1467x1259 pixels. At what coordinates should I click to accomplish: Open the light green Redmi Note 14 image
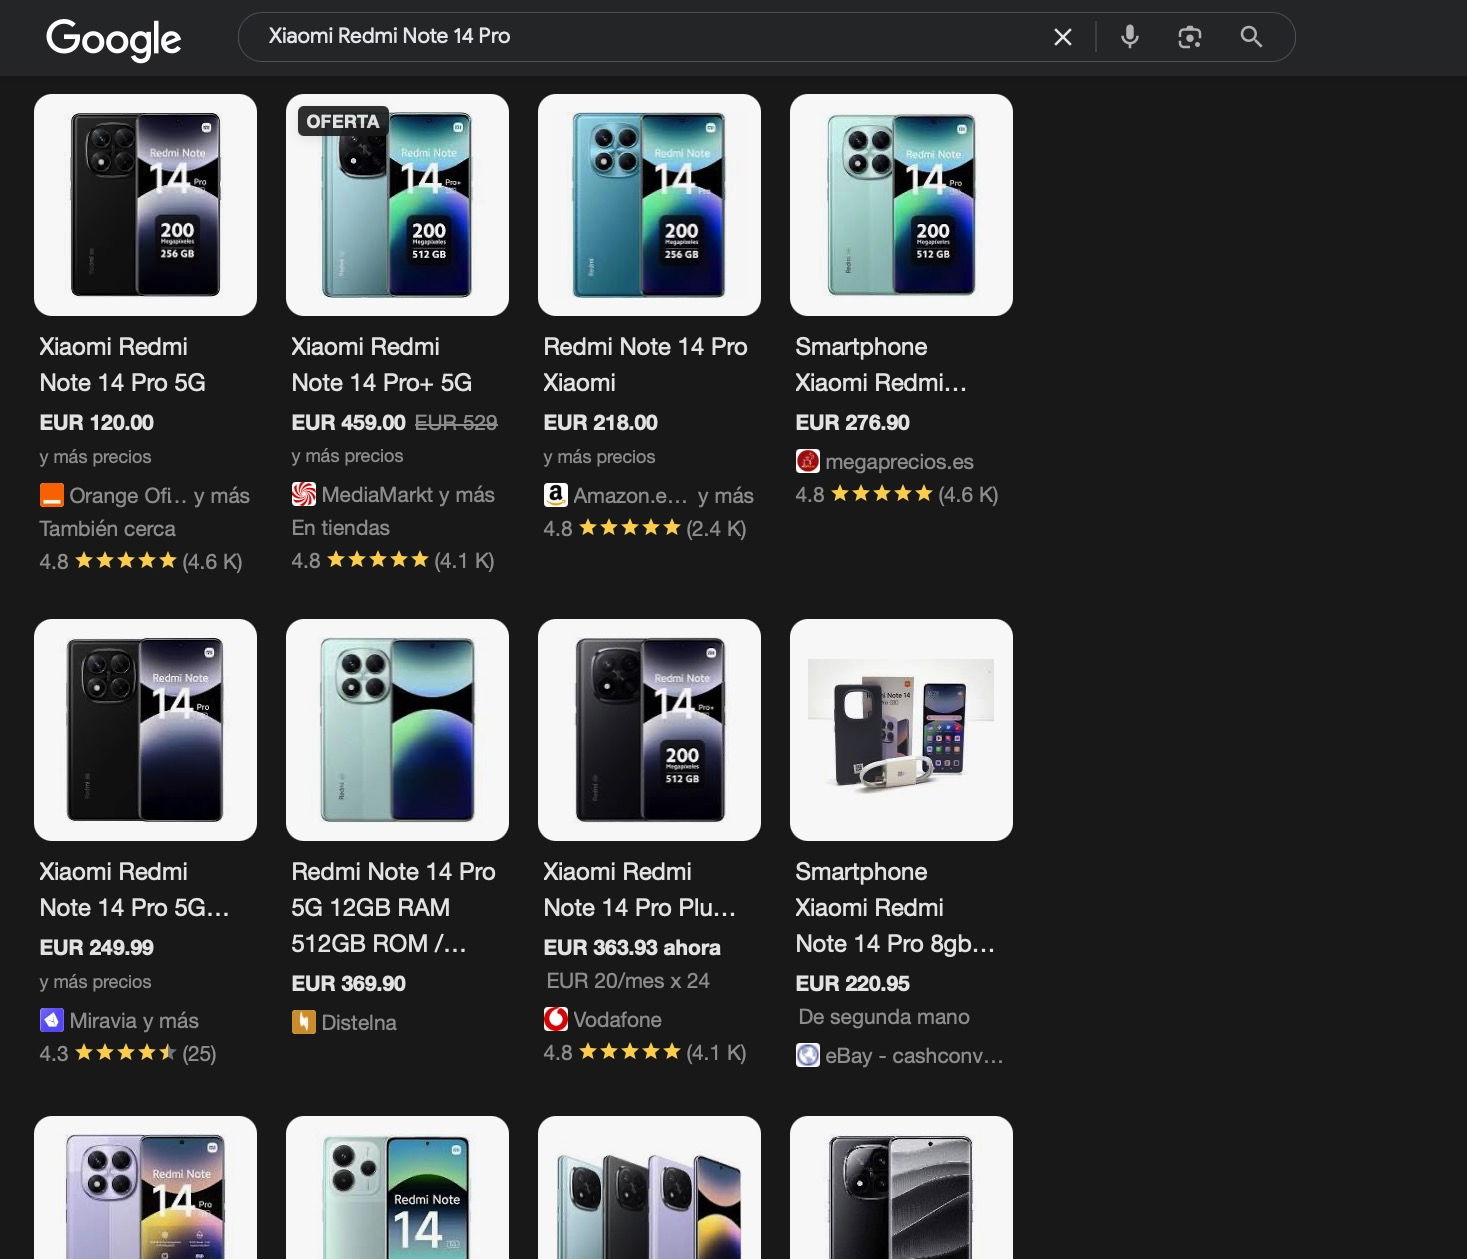[x=397, y=1188]
